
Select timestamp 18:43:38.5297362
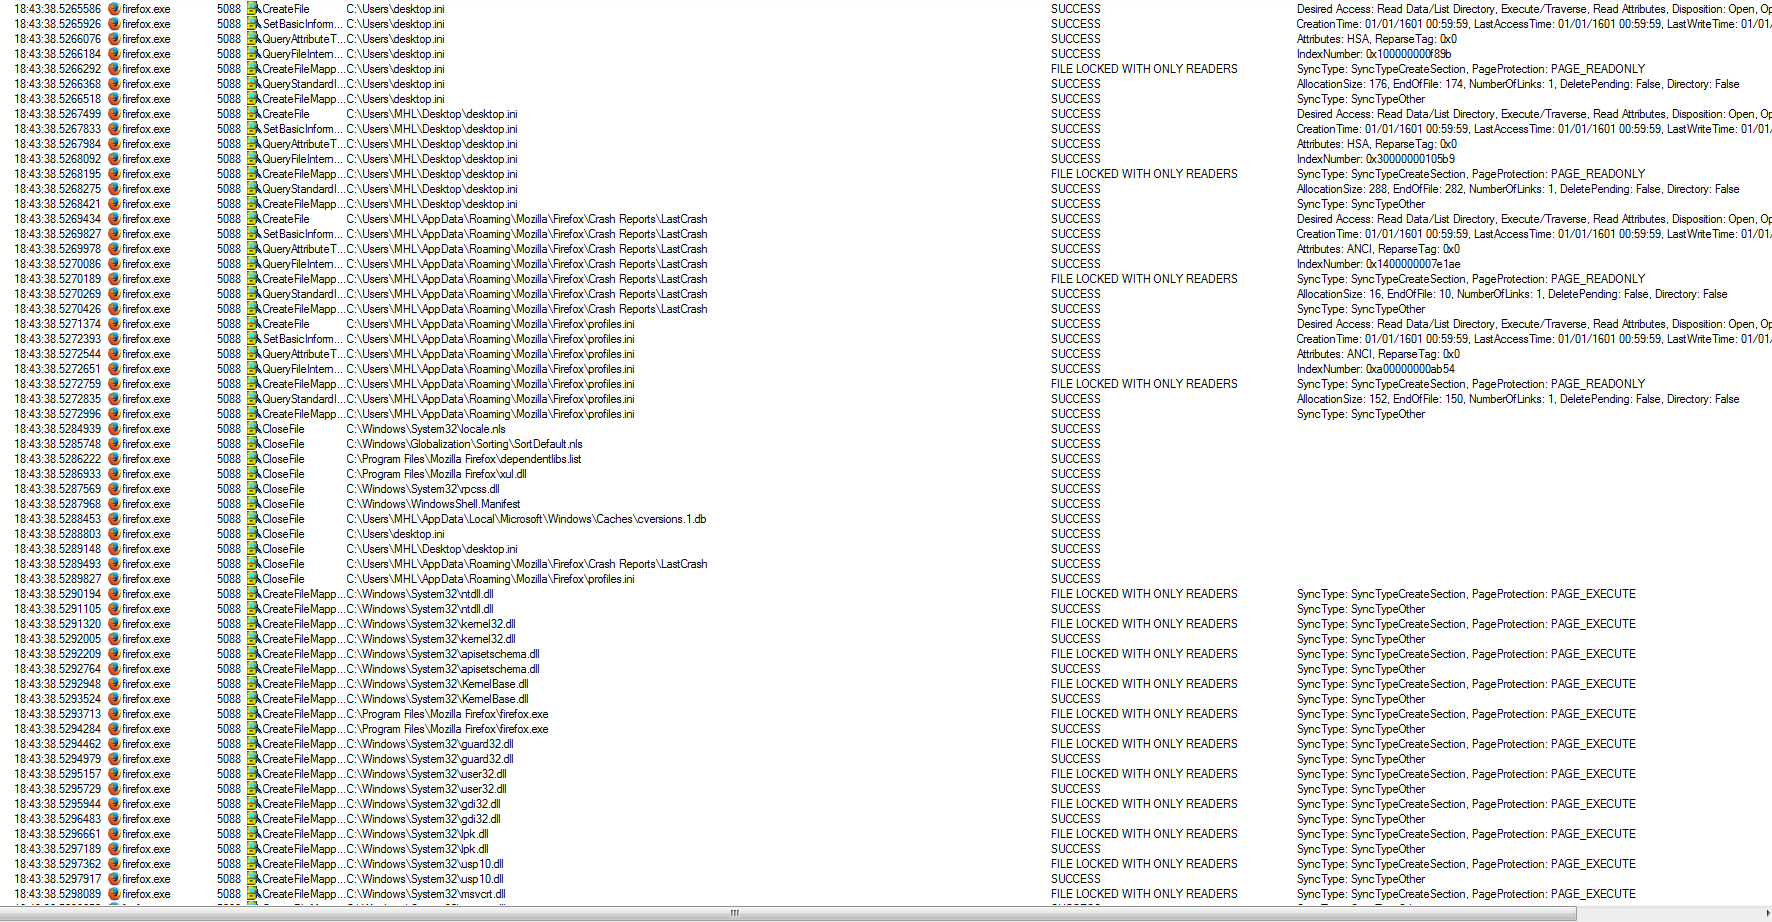click(x=57, y=864)
